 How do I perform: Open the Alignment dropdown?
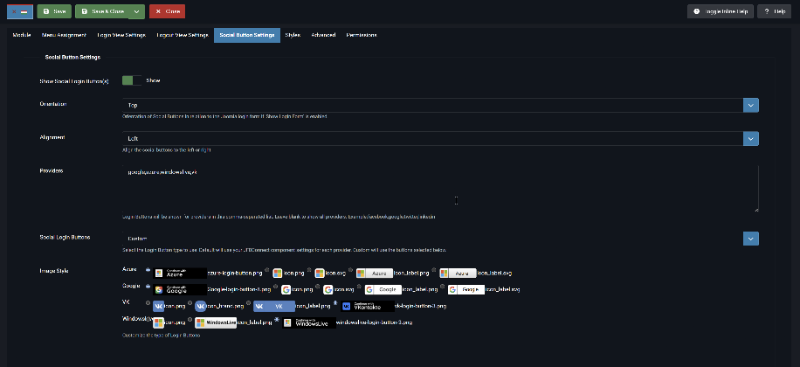(440, 138)
